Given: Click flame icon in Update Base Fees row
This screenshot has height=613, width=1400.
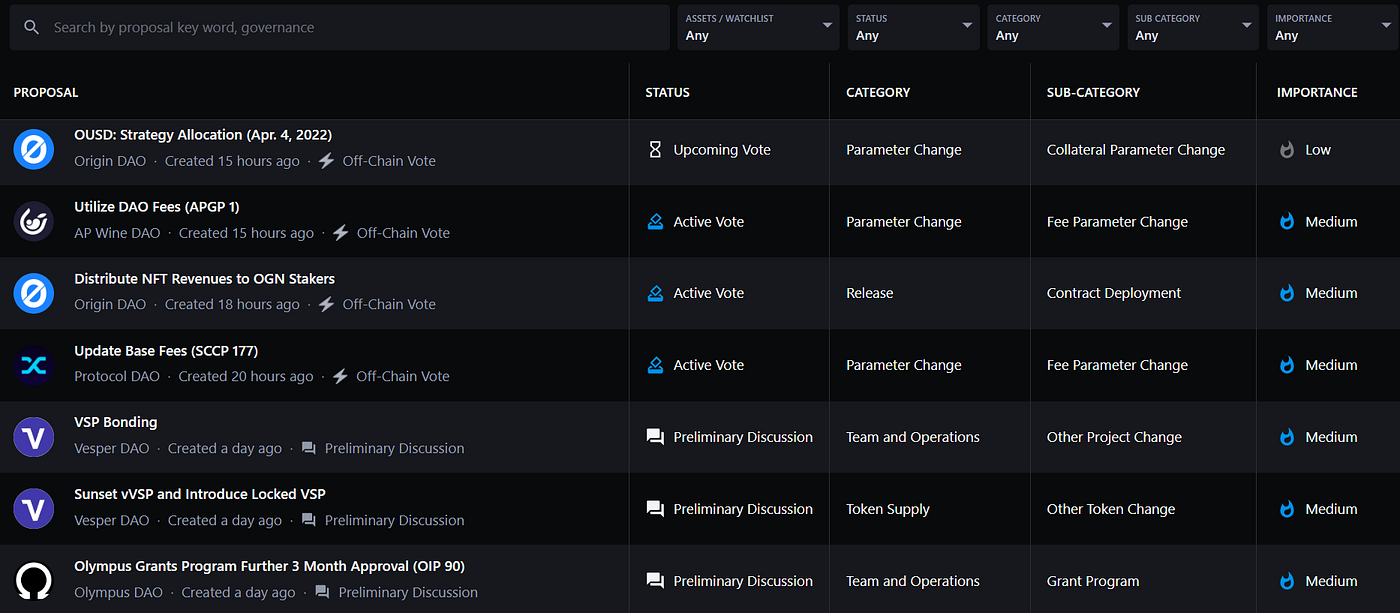Looking at the screenshot, I should pos(1287,365).
